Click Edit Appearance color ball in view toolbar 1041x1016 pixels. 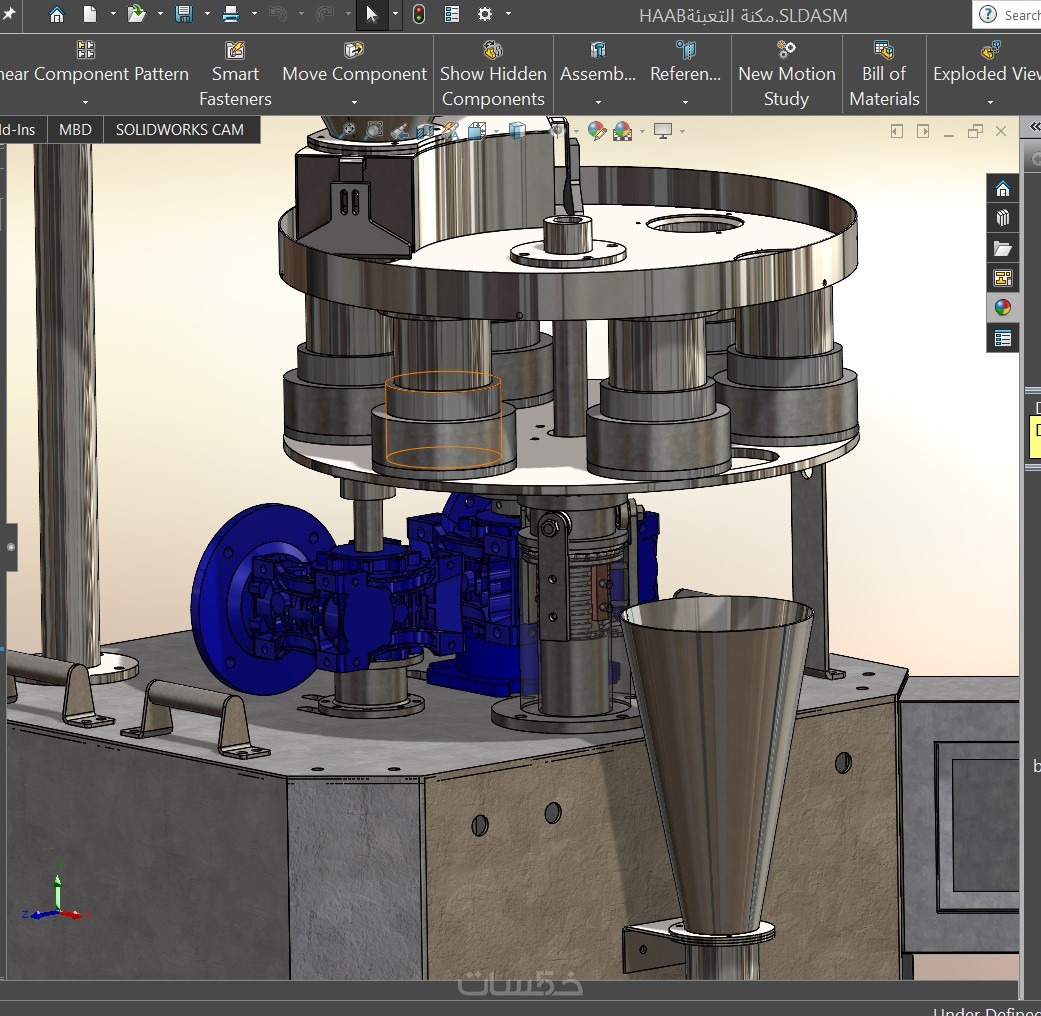click(x=596, y=130)
